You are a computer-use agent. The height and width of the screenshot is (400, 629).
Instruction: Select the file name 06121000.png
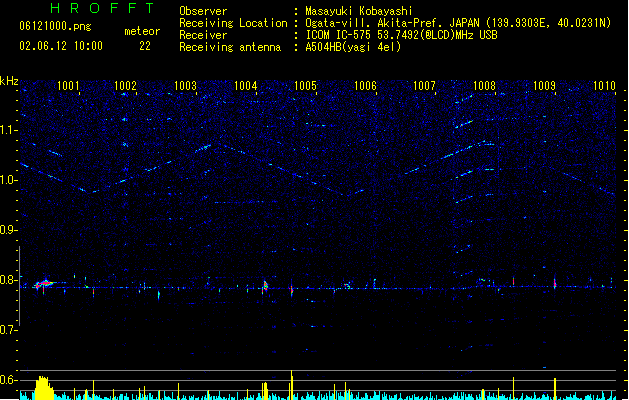55,26
